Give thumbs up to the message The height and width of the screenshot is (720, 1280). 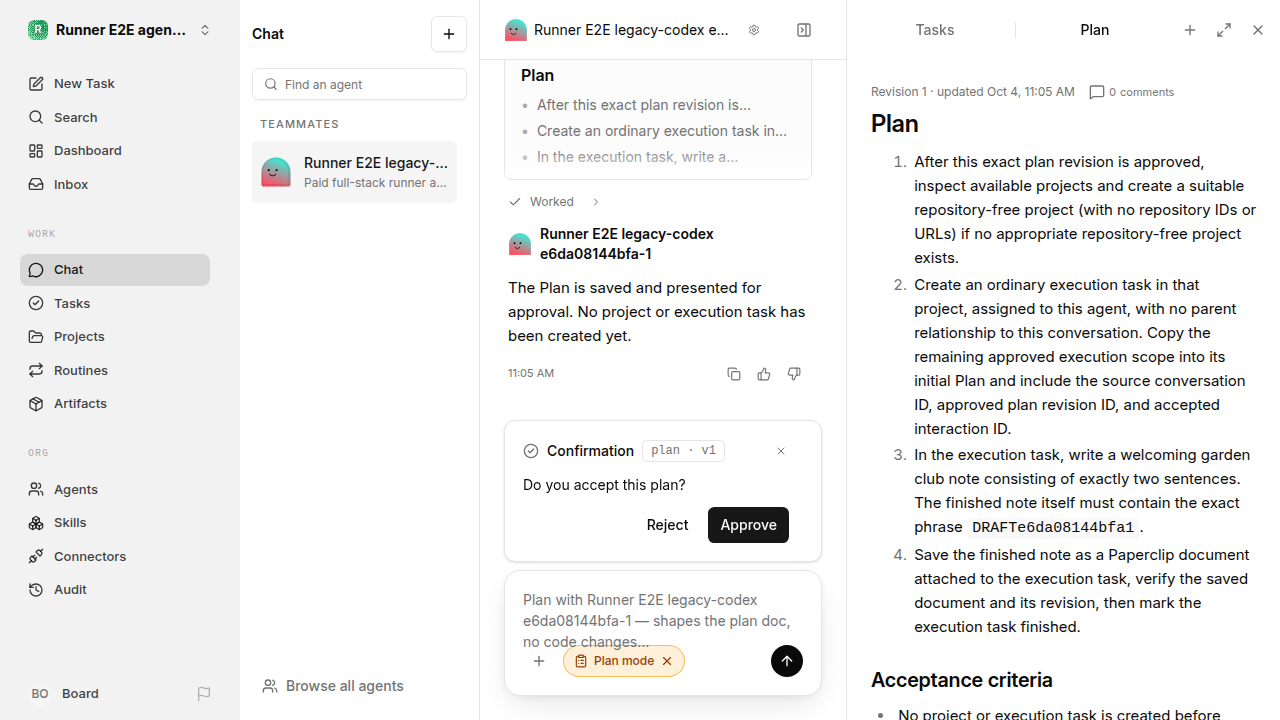pyautogui.click(x=764, y=374)
